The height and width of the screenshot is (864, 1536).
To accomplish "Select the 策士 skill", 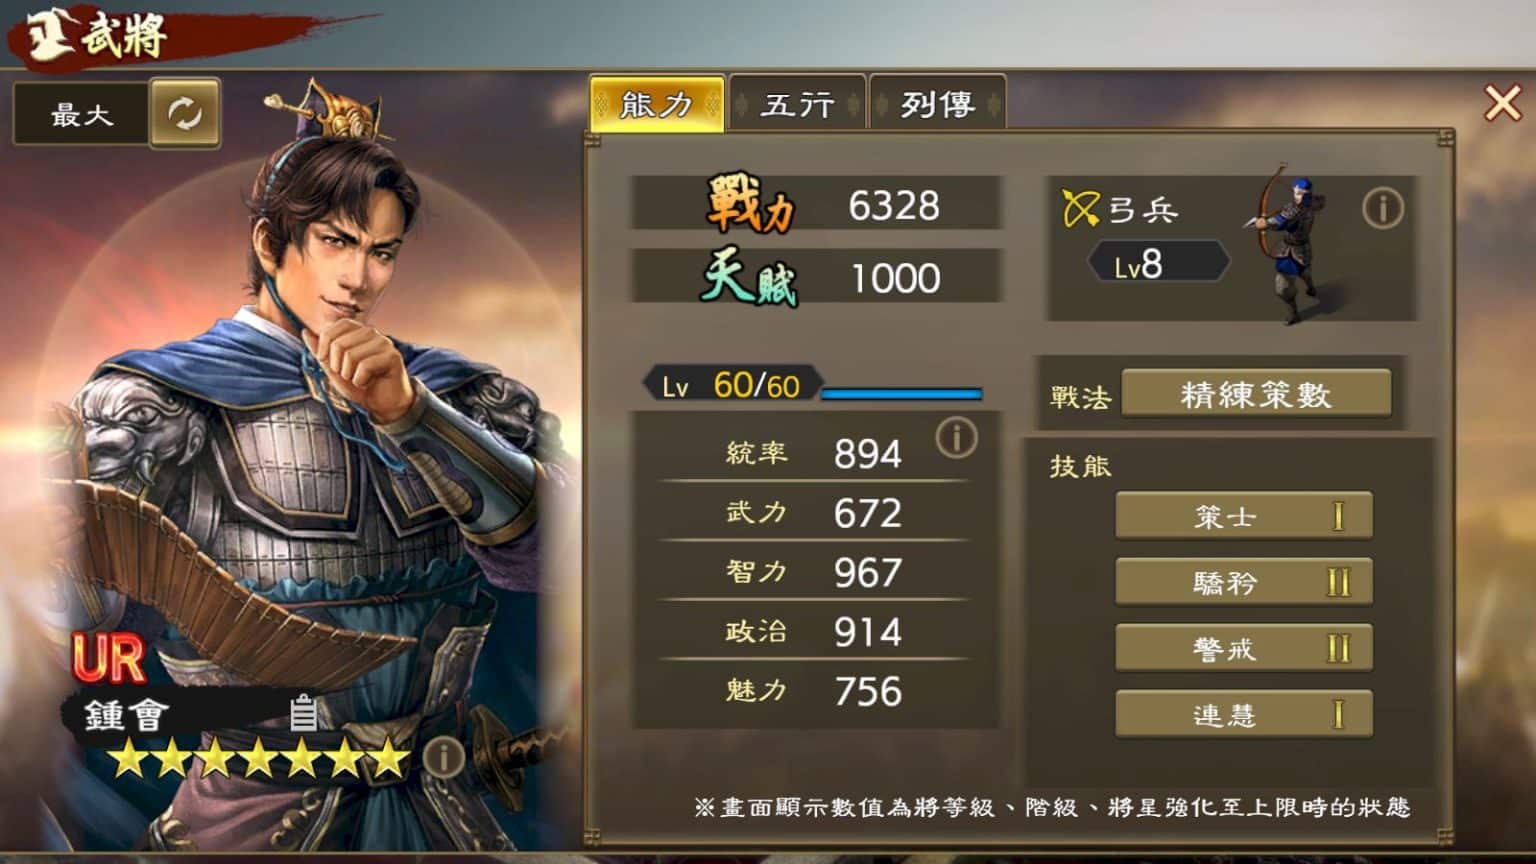I will (x=1244, y=516).
